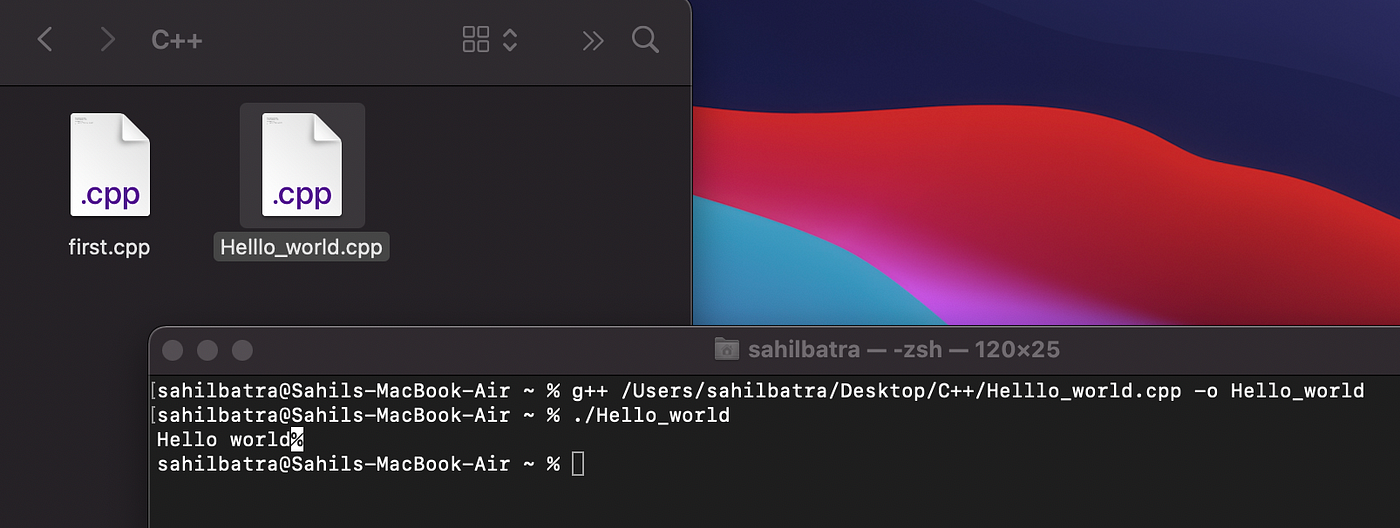
Task: Switch Finder to icon grid view
Action: point(476,40)
